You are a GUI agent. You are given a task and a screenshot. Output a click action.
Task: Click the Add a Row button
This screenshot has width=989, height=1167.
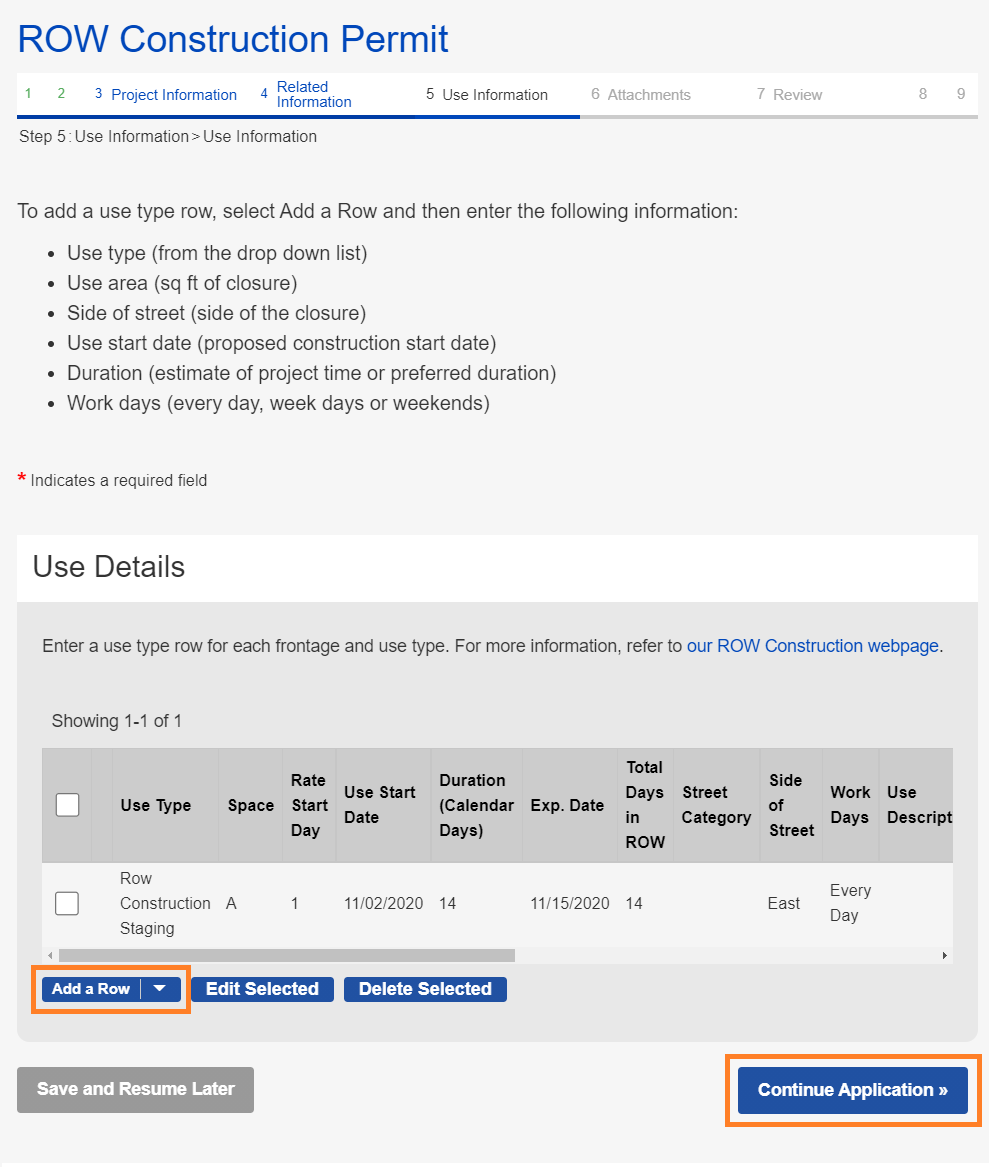point(91,989)
